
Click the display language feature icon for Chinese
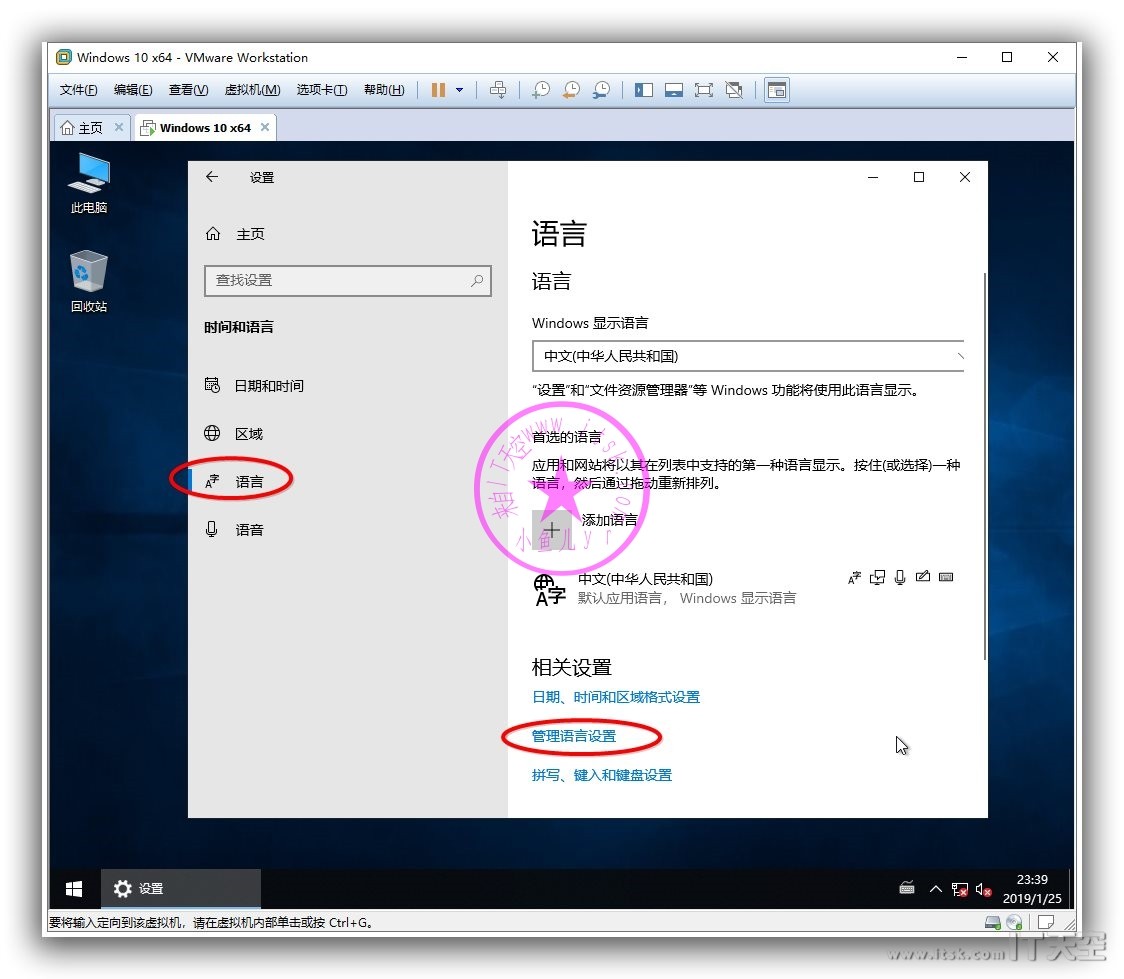[x=854, y=578]
